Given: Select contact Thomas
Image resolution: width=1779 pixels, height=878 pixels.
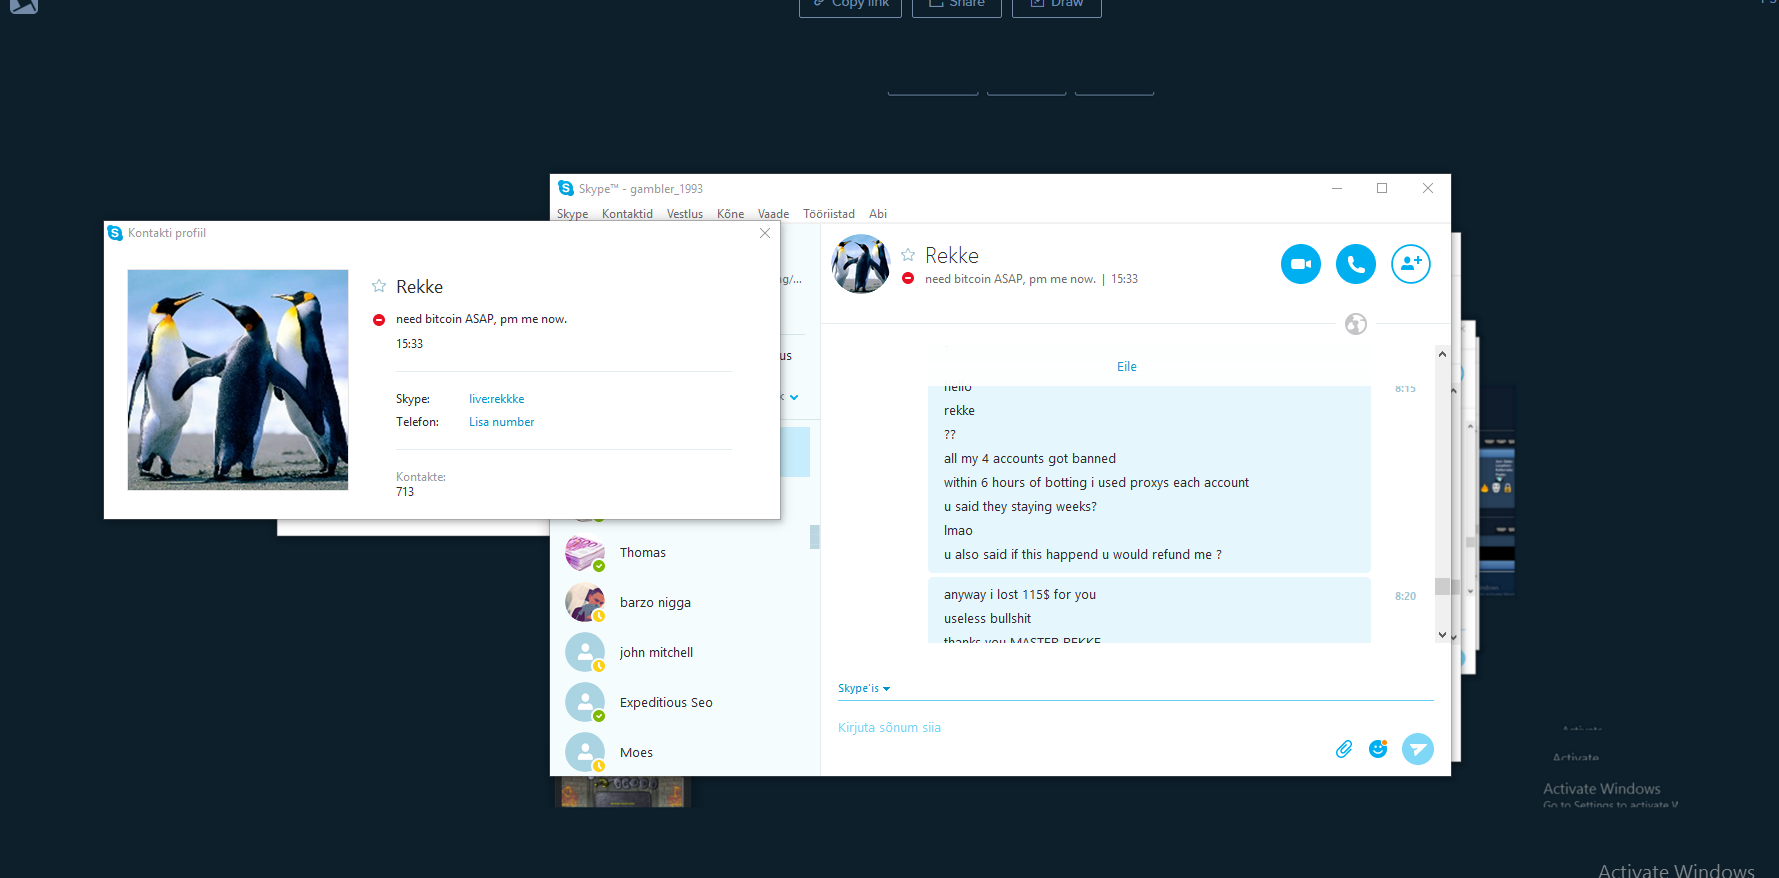Looking at the screenshot, I should click(x=685, y=552).
